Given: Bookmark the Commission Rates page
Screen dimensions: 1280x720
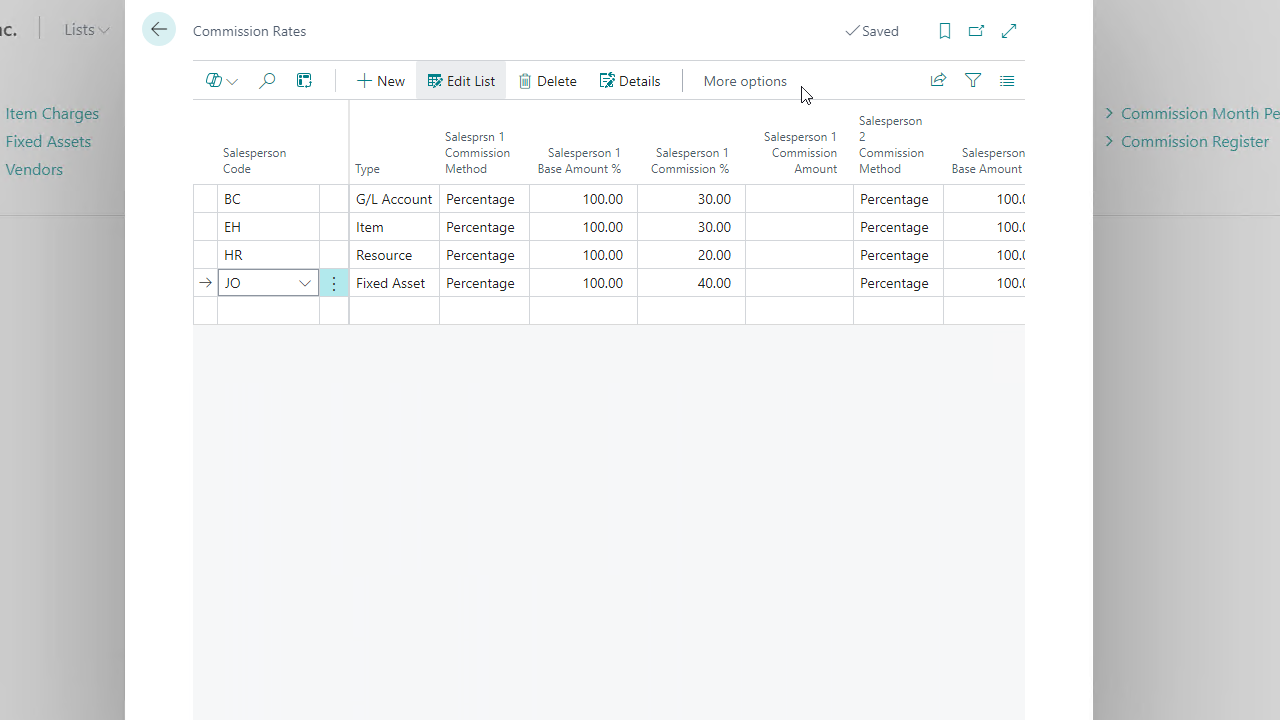Looking at the screenshot, I should tap(944, 31).
